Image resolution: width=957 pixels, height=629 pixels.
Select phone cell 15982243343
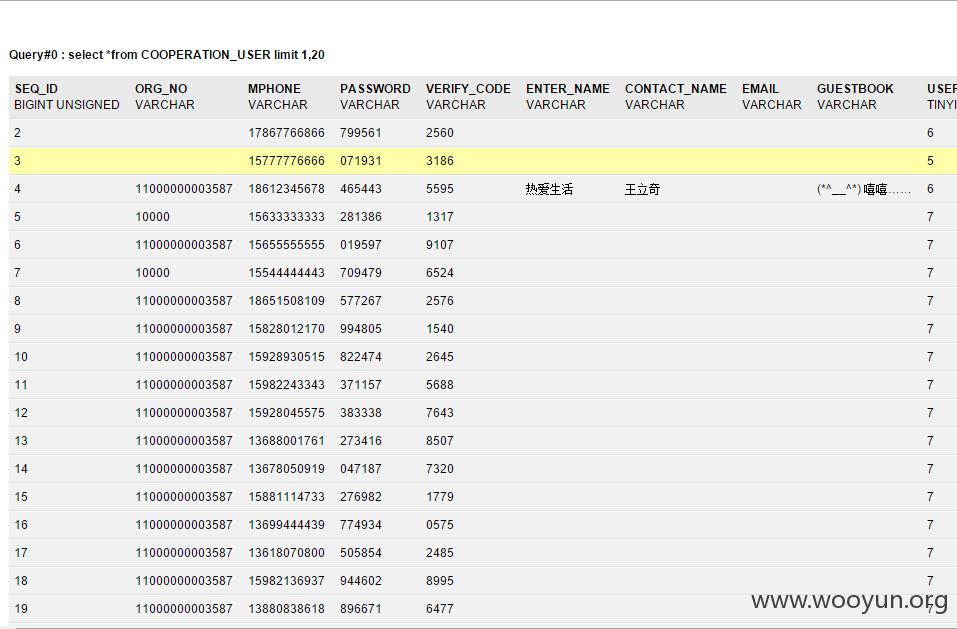tap(286, 385)
